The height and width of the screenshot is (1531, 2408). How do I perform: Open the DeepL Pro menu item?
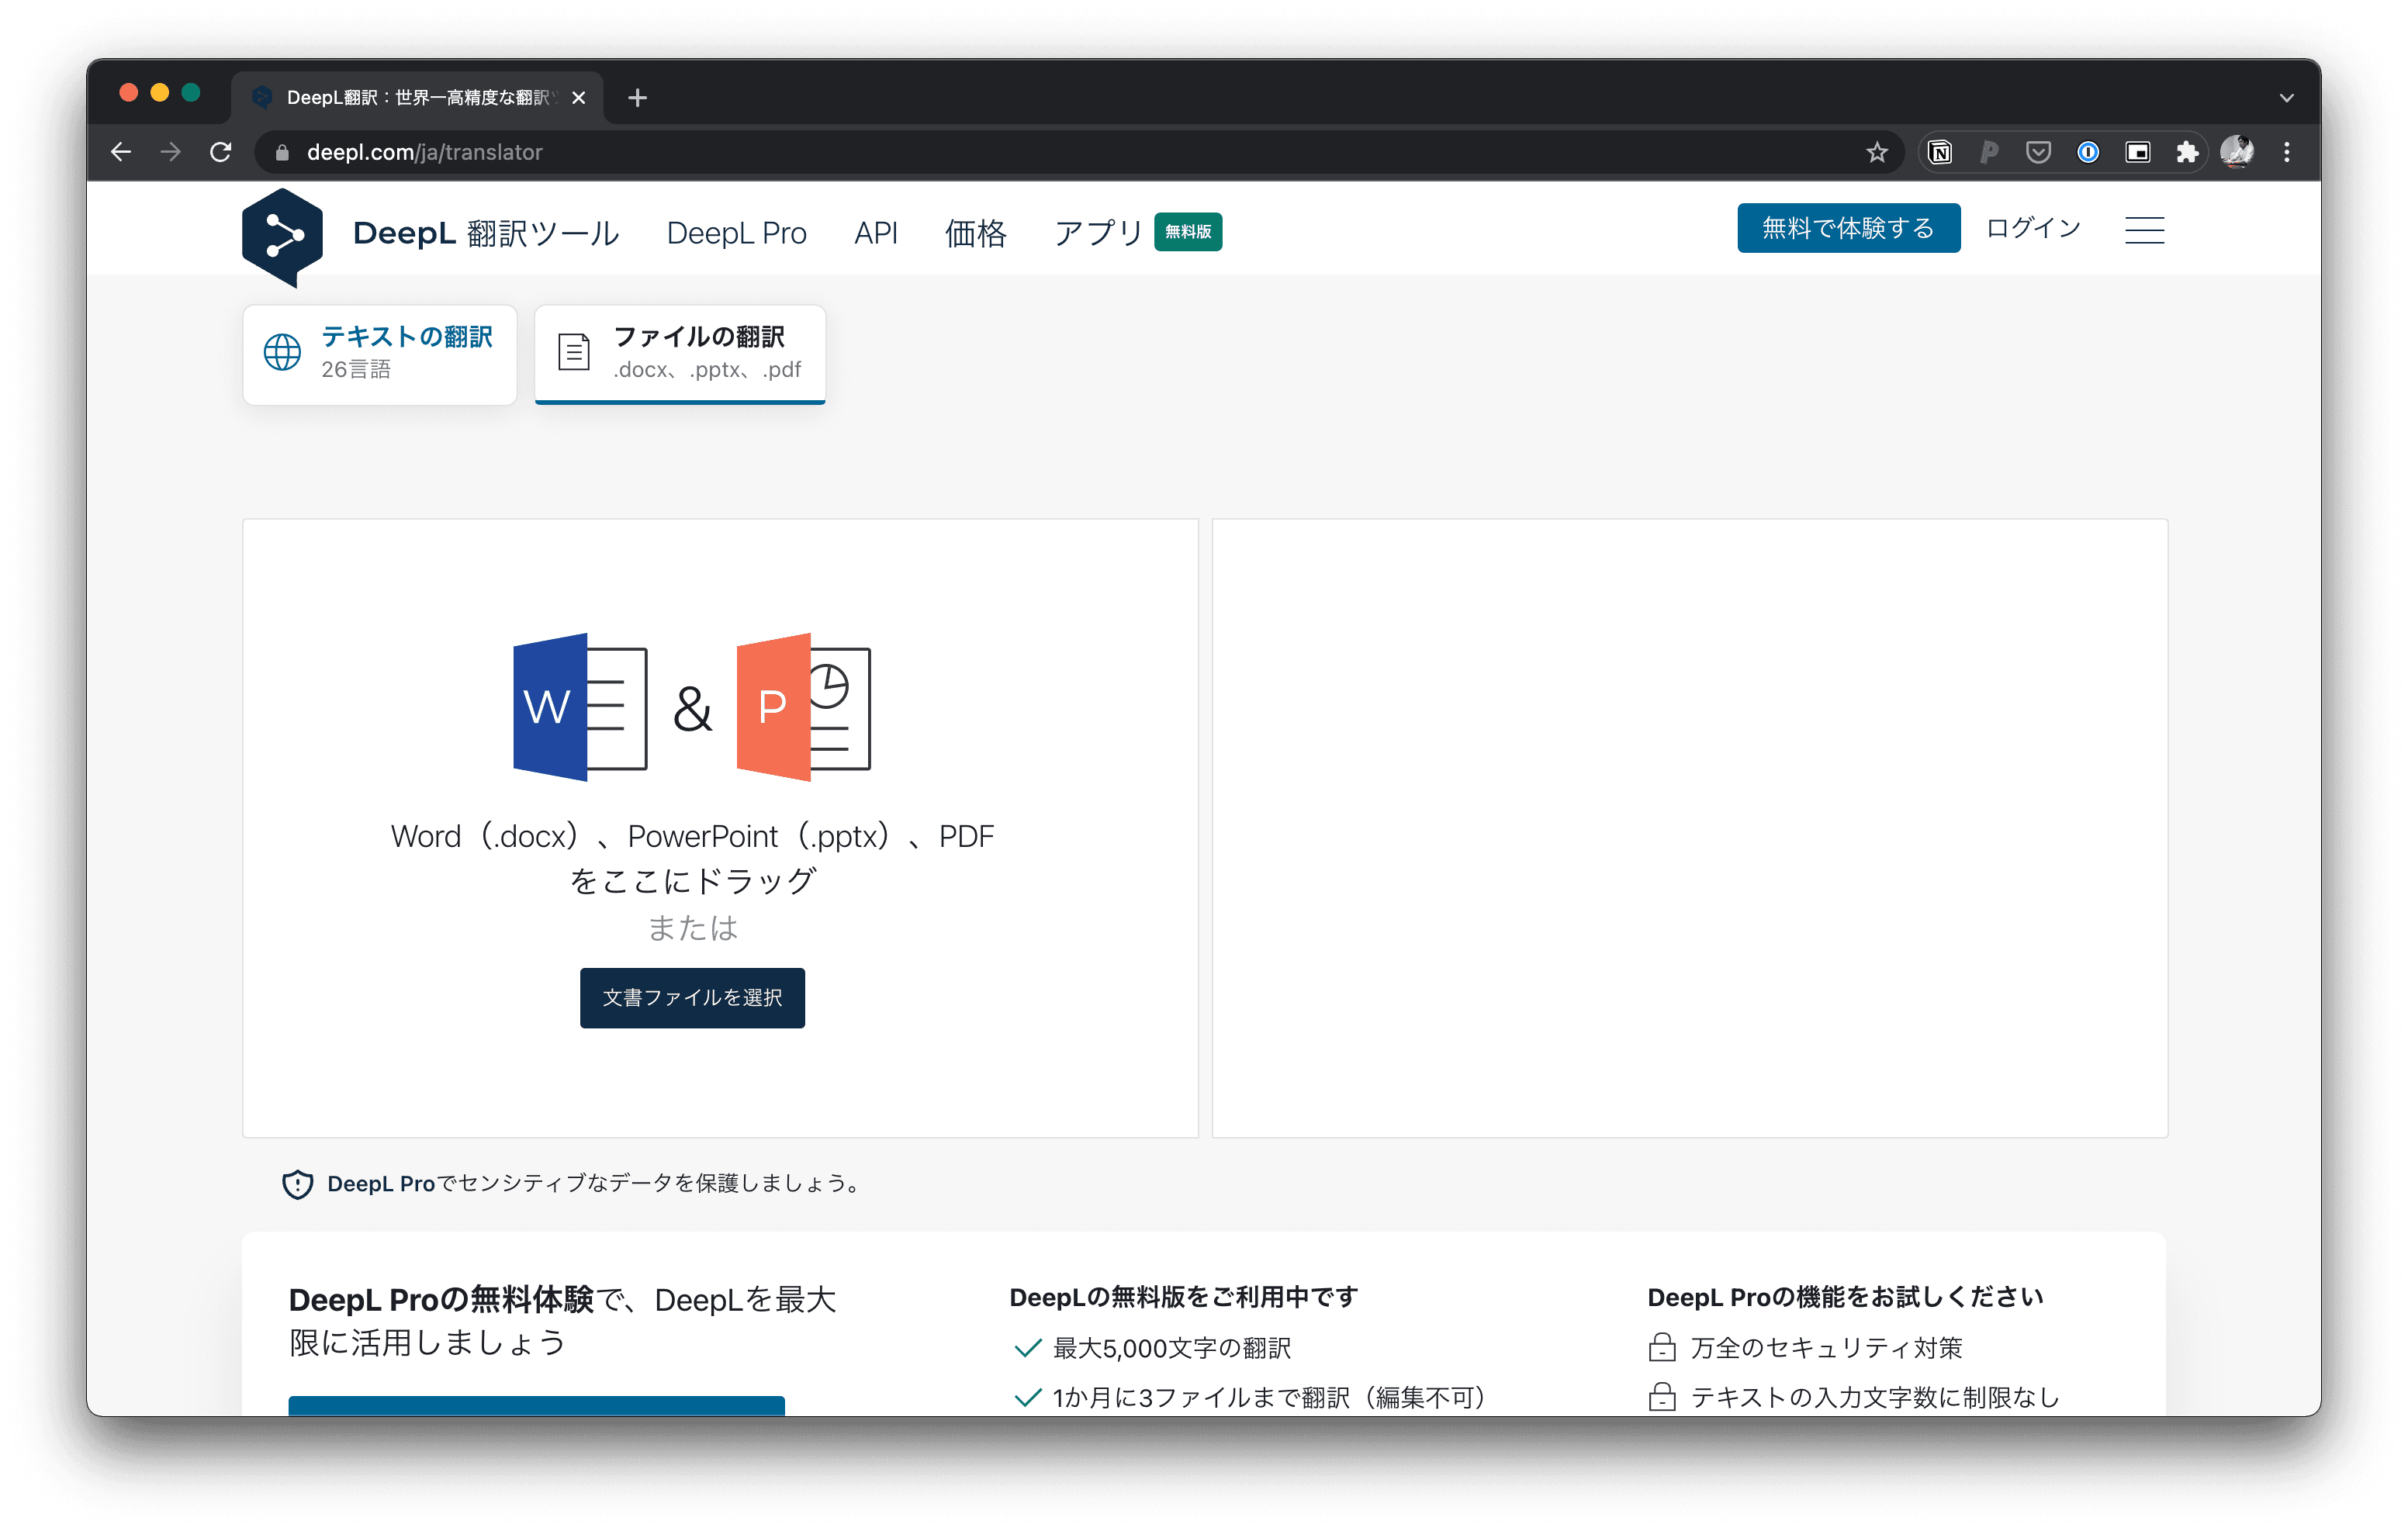click(736, 233)
